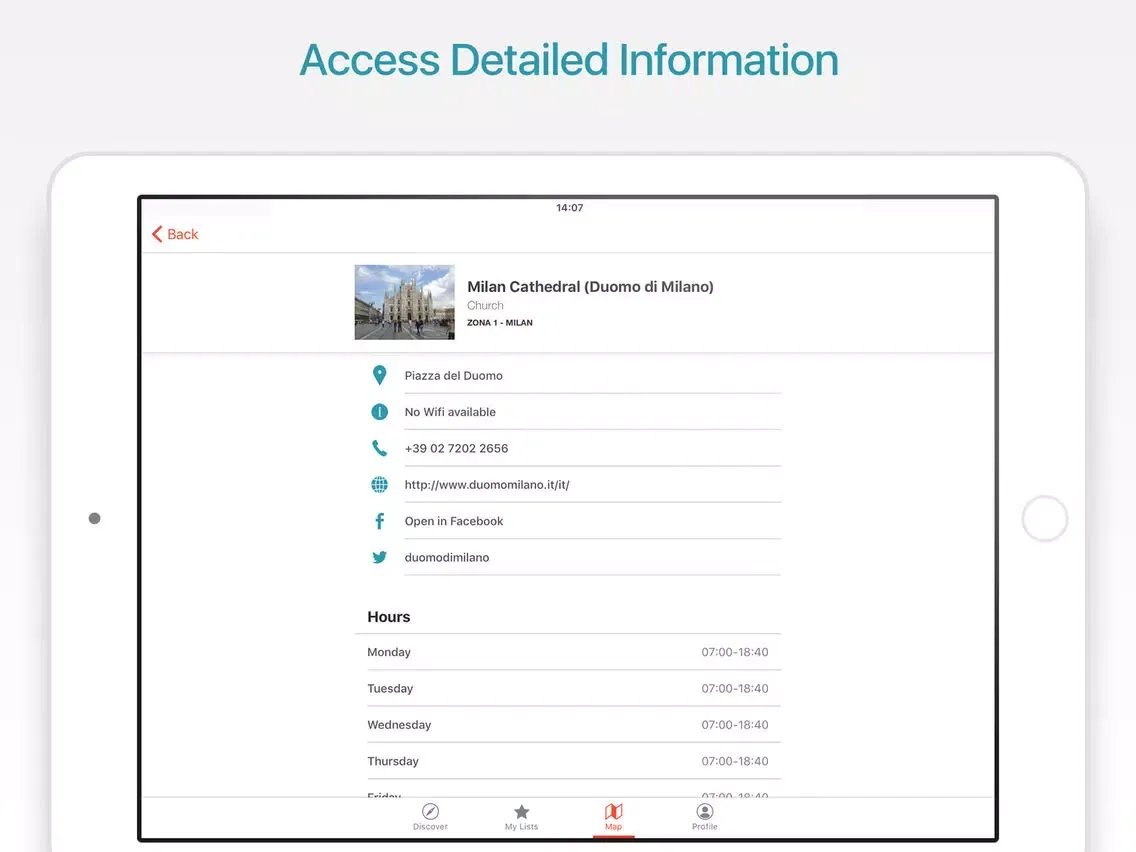Tap the phone handset icon

point(379,448)
